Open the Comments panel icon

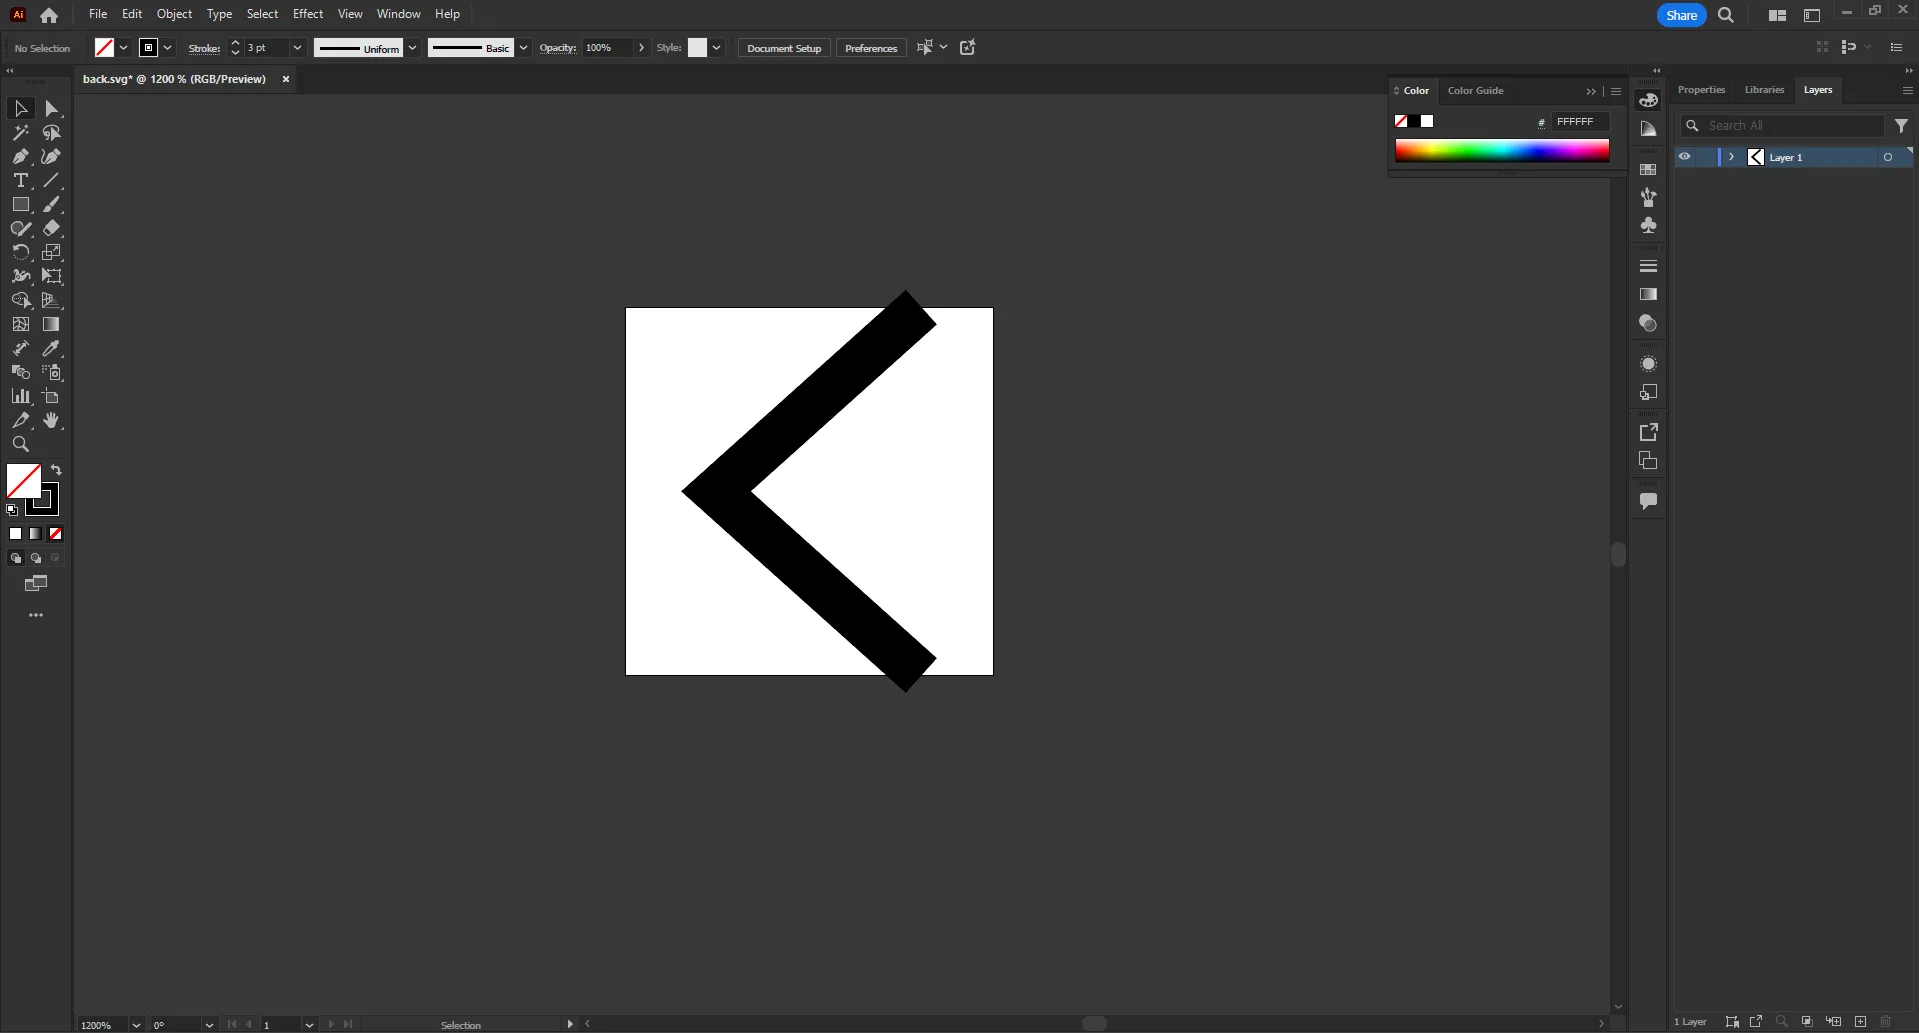tap(1648, 501)
